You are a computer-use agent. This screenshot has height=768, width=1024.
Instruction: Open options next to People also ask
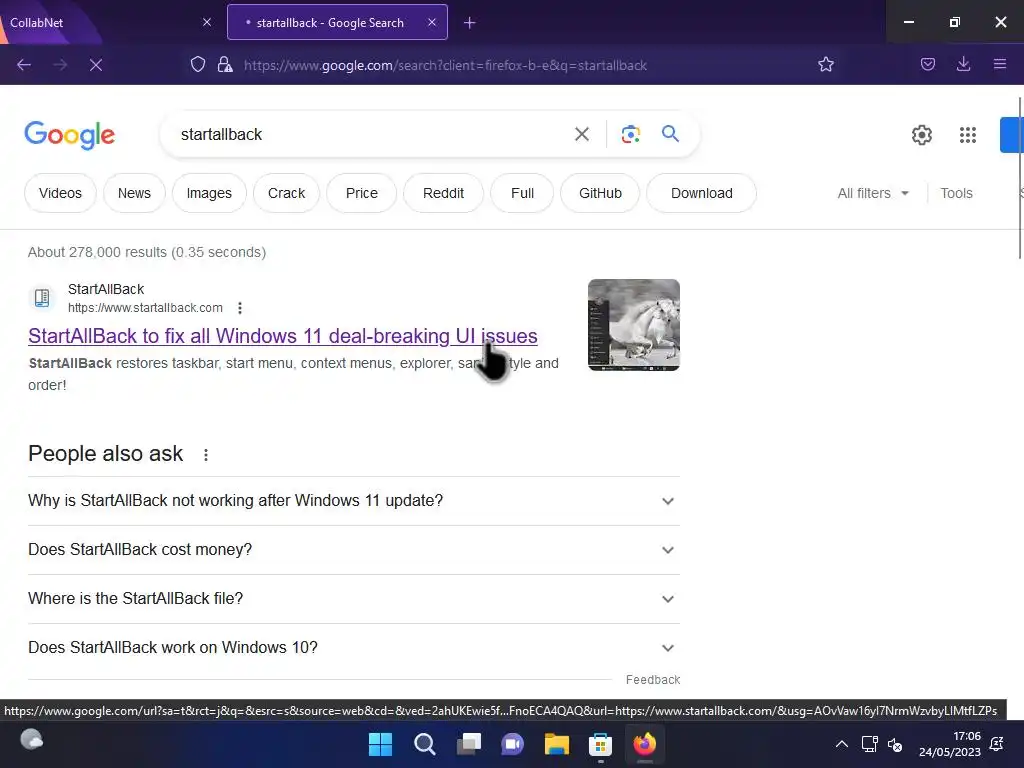[206, 455]
